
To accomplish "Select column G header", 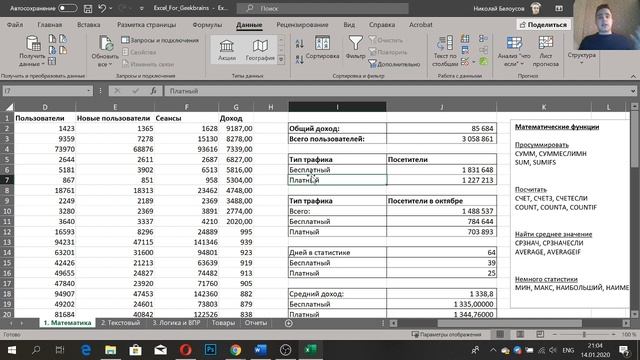I will click(236, 107).
